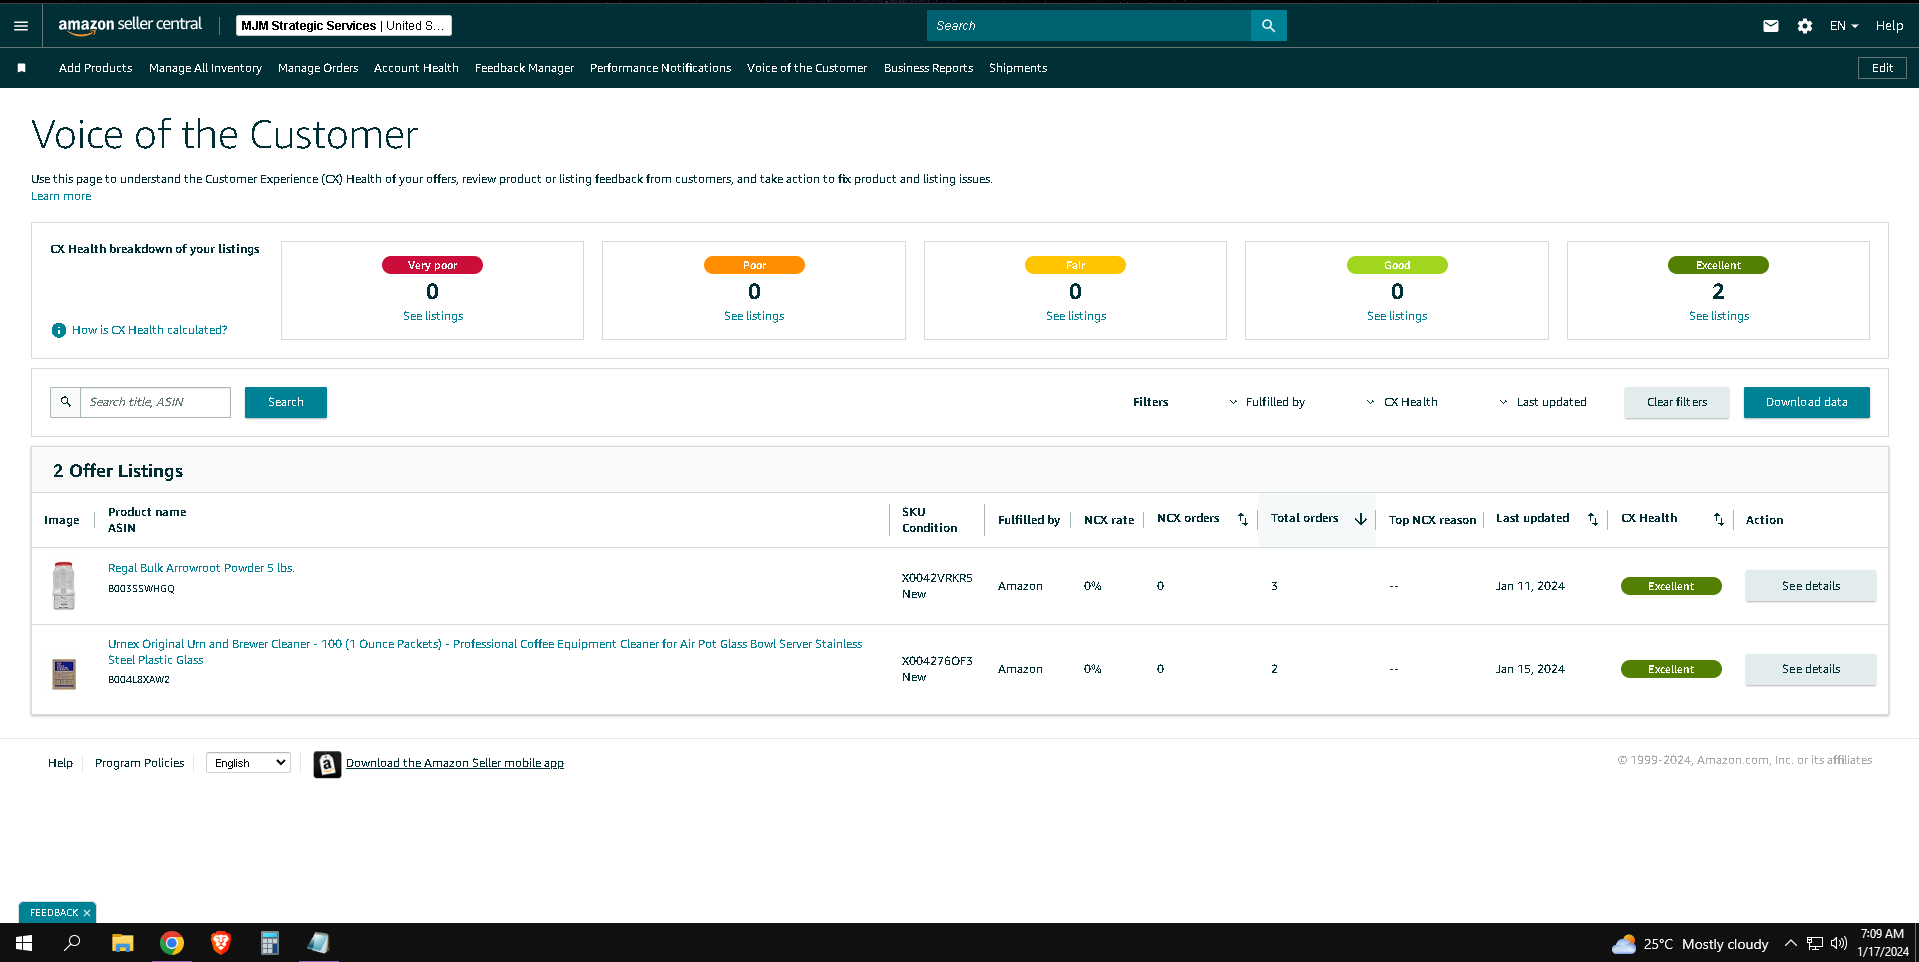1919x962 pixels.
Task: Go to Shipments
Action: (x=1018, y=68)
